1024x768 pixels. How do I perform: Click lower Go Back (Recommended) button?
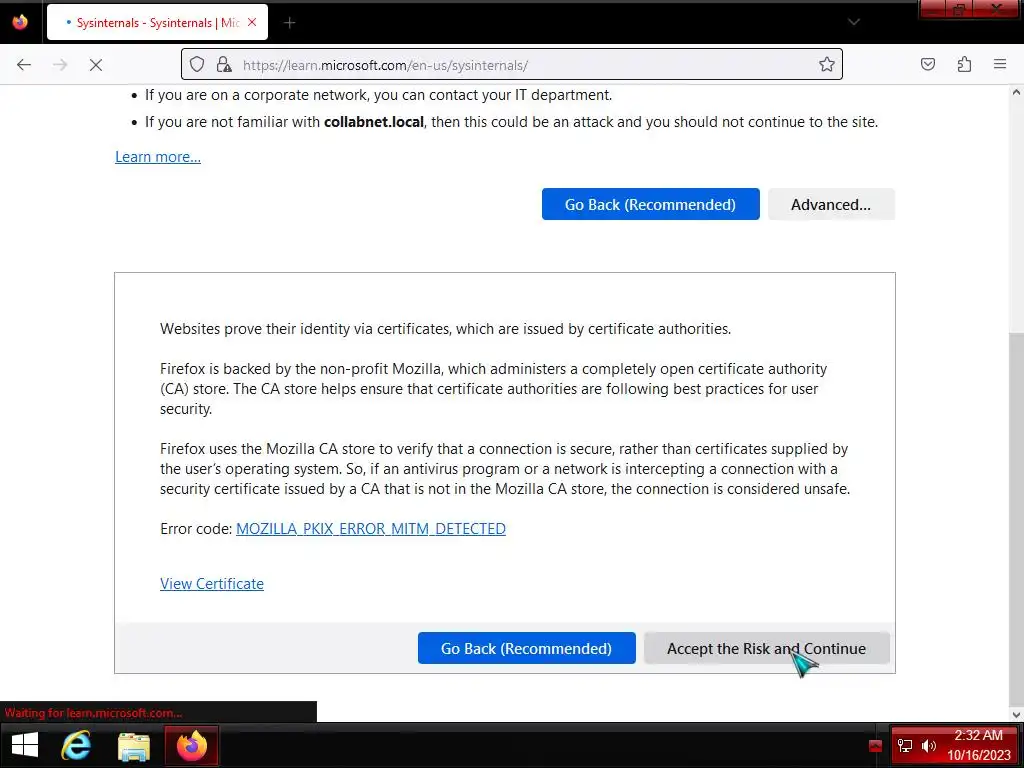click(526, 648)
